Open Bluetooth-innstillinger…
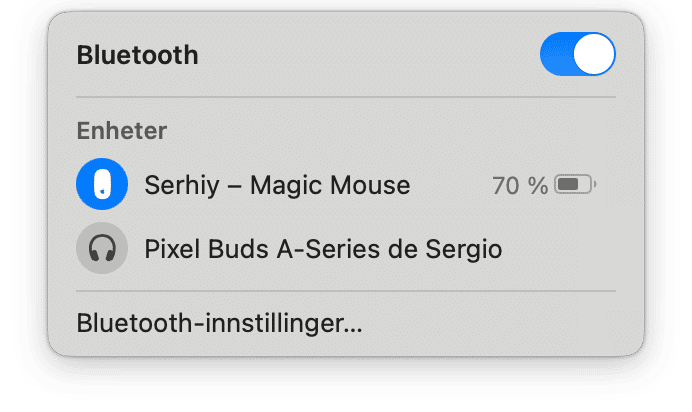The image size is (692, 412). point(219,323)
